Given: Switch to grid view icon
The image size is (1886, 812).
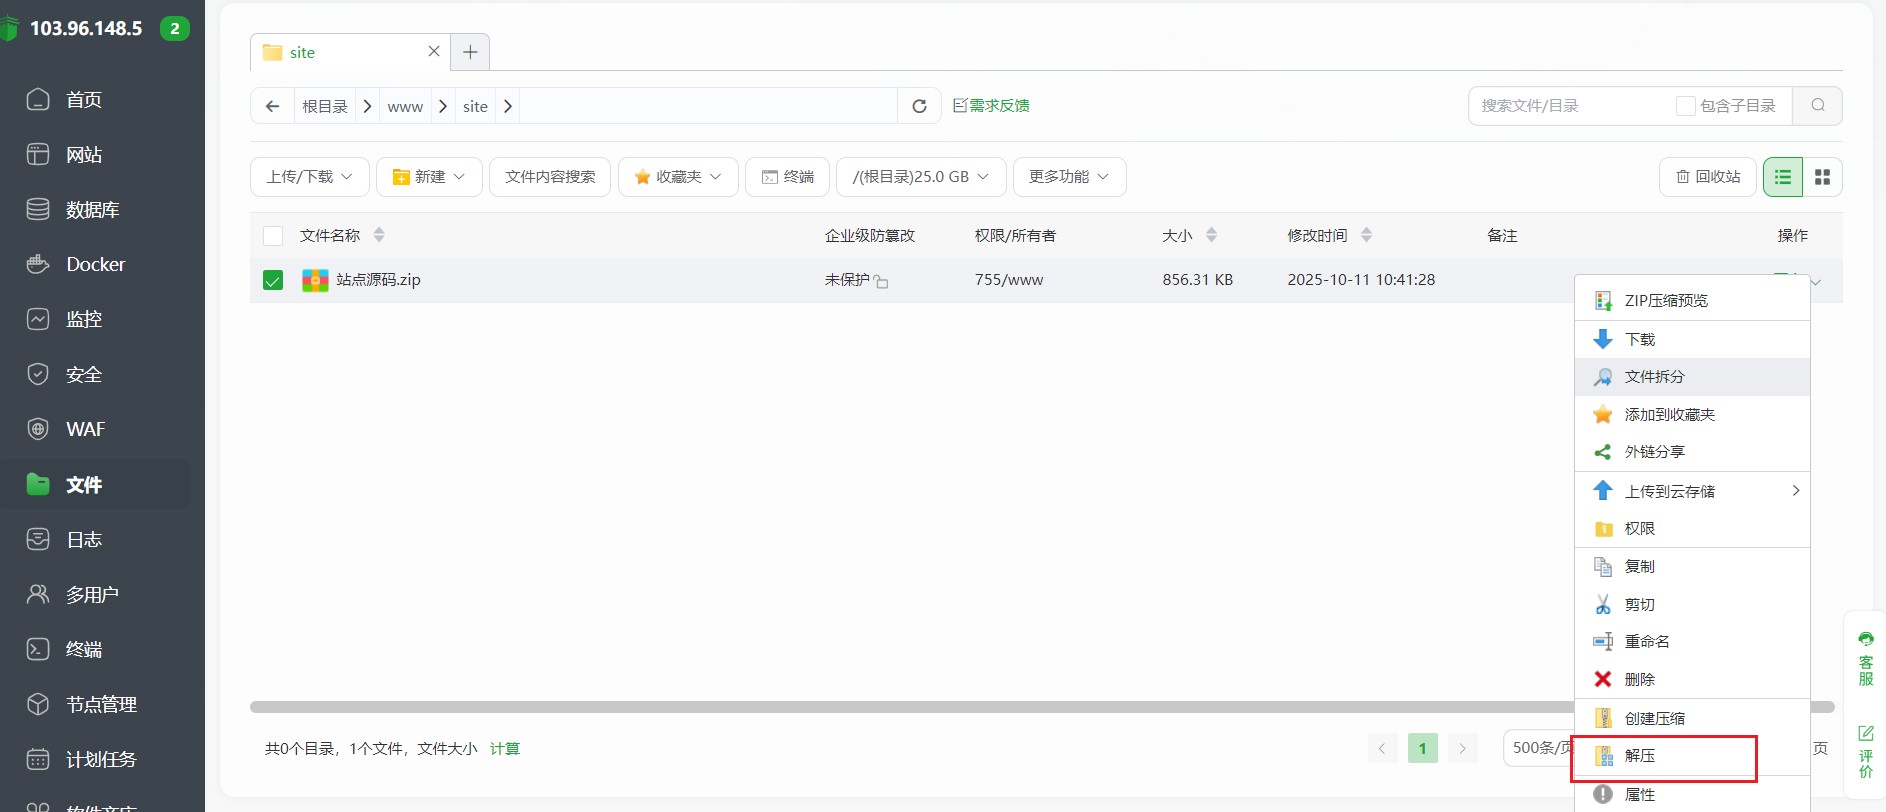Looking at the screenshot, I should [1822, 177].
